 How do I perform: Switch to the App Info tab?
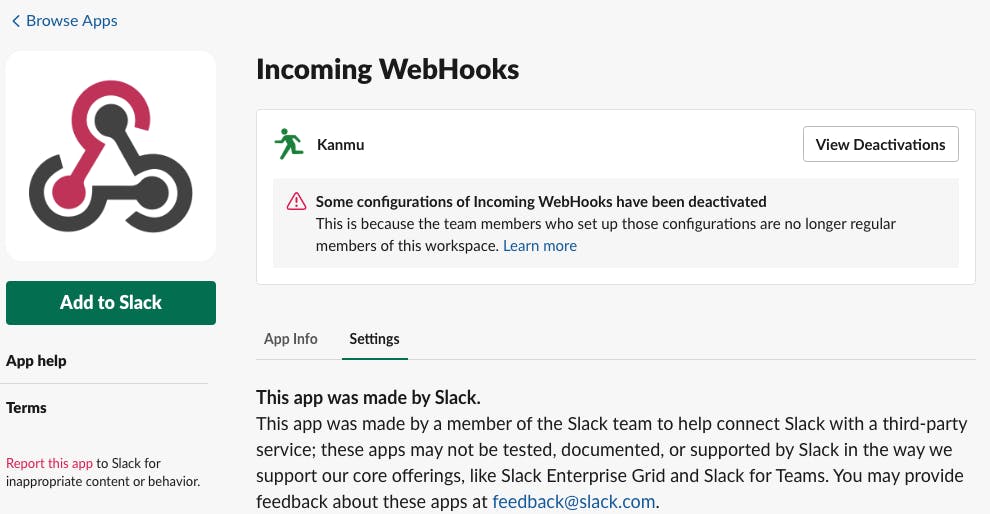click(x=290, y=339)
